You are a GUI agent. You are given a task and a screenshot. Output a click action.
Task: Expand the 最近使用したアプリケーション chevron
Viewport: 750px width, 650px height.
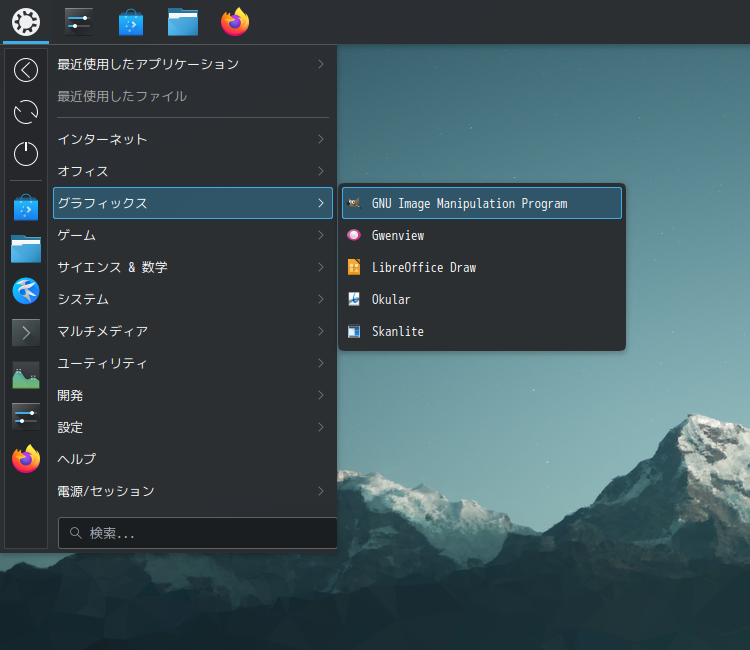(x=321, y=64)
